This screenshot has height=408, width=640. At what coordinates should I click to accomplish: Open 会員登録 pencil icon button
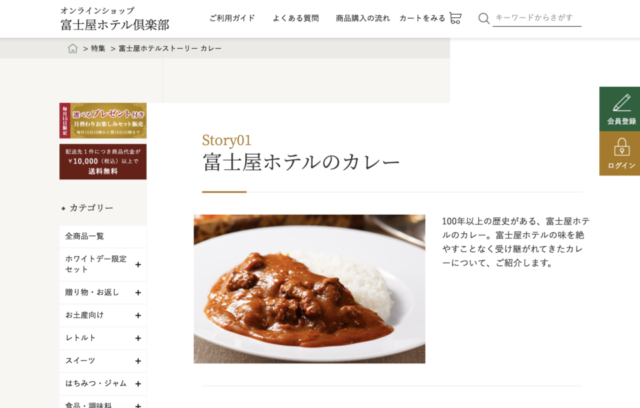click(x=621, y=109)
